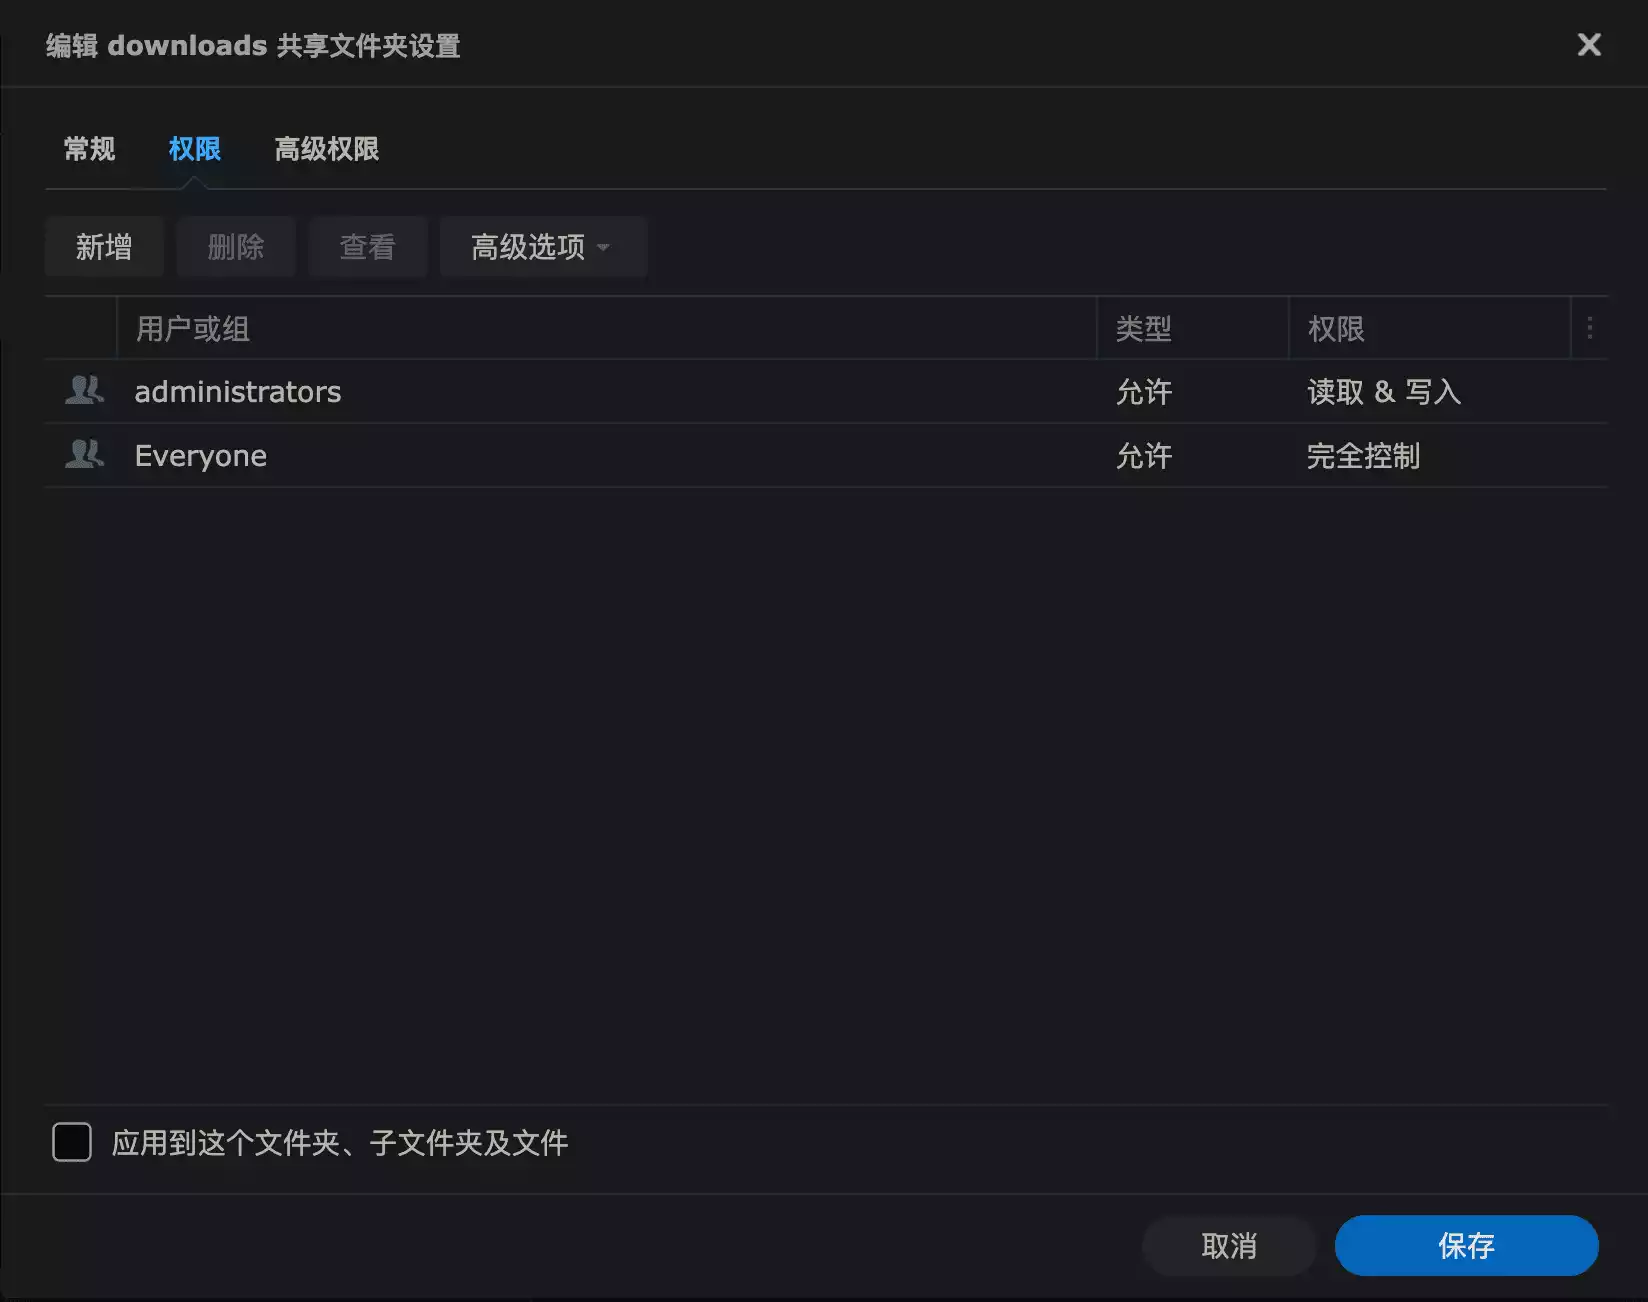Click the administrators group icon
1648x1302 pixels.
click(x=84, y=390)
